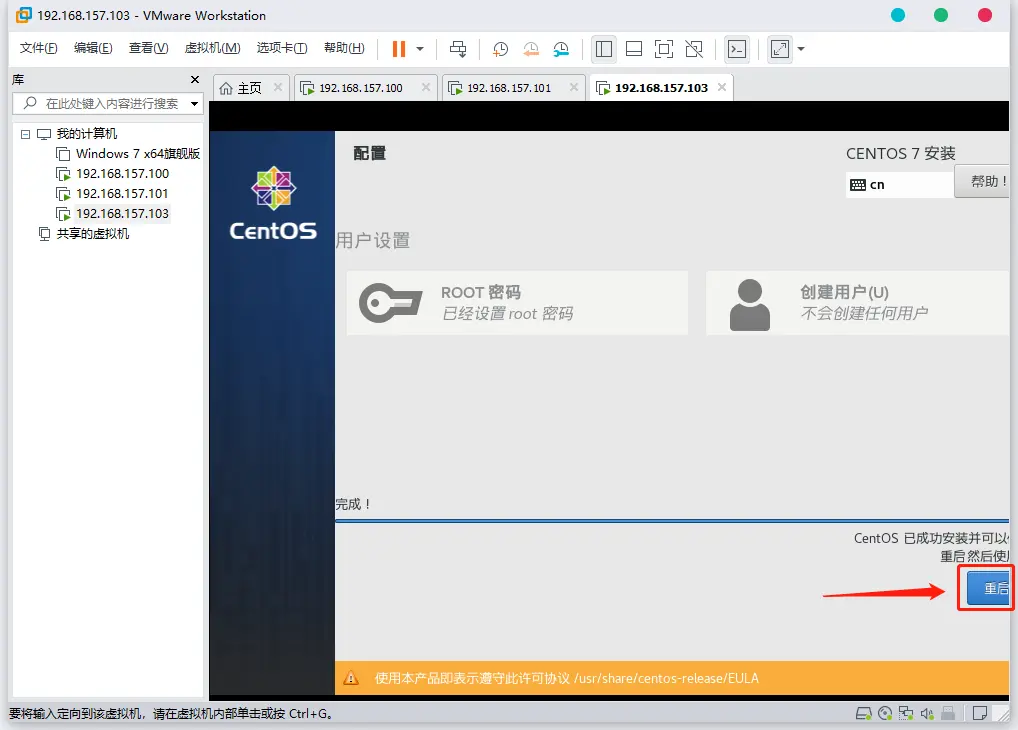Close the 主页 tab

[278, 87]
